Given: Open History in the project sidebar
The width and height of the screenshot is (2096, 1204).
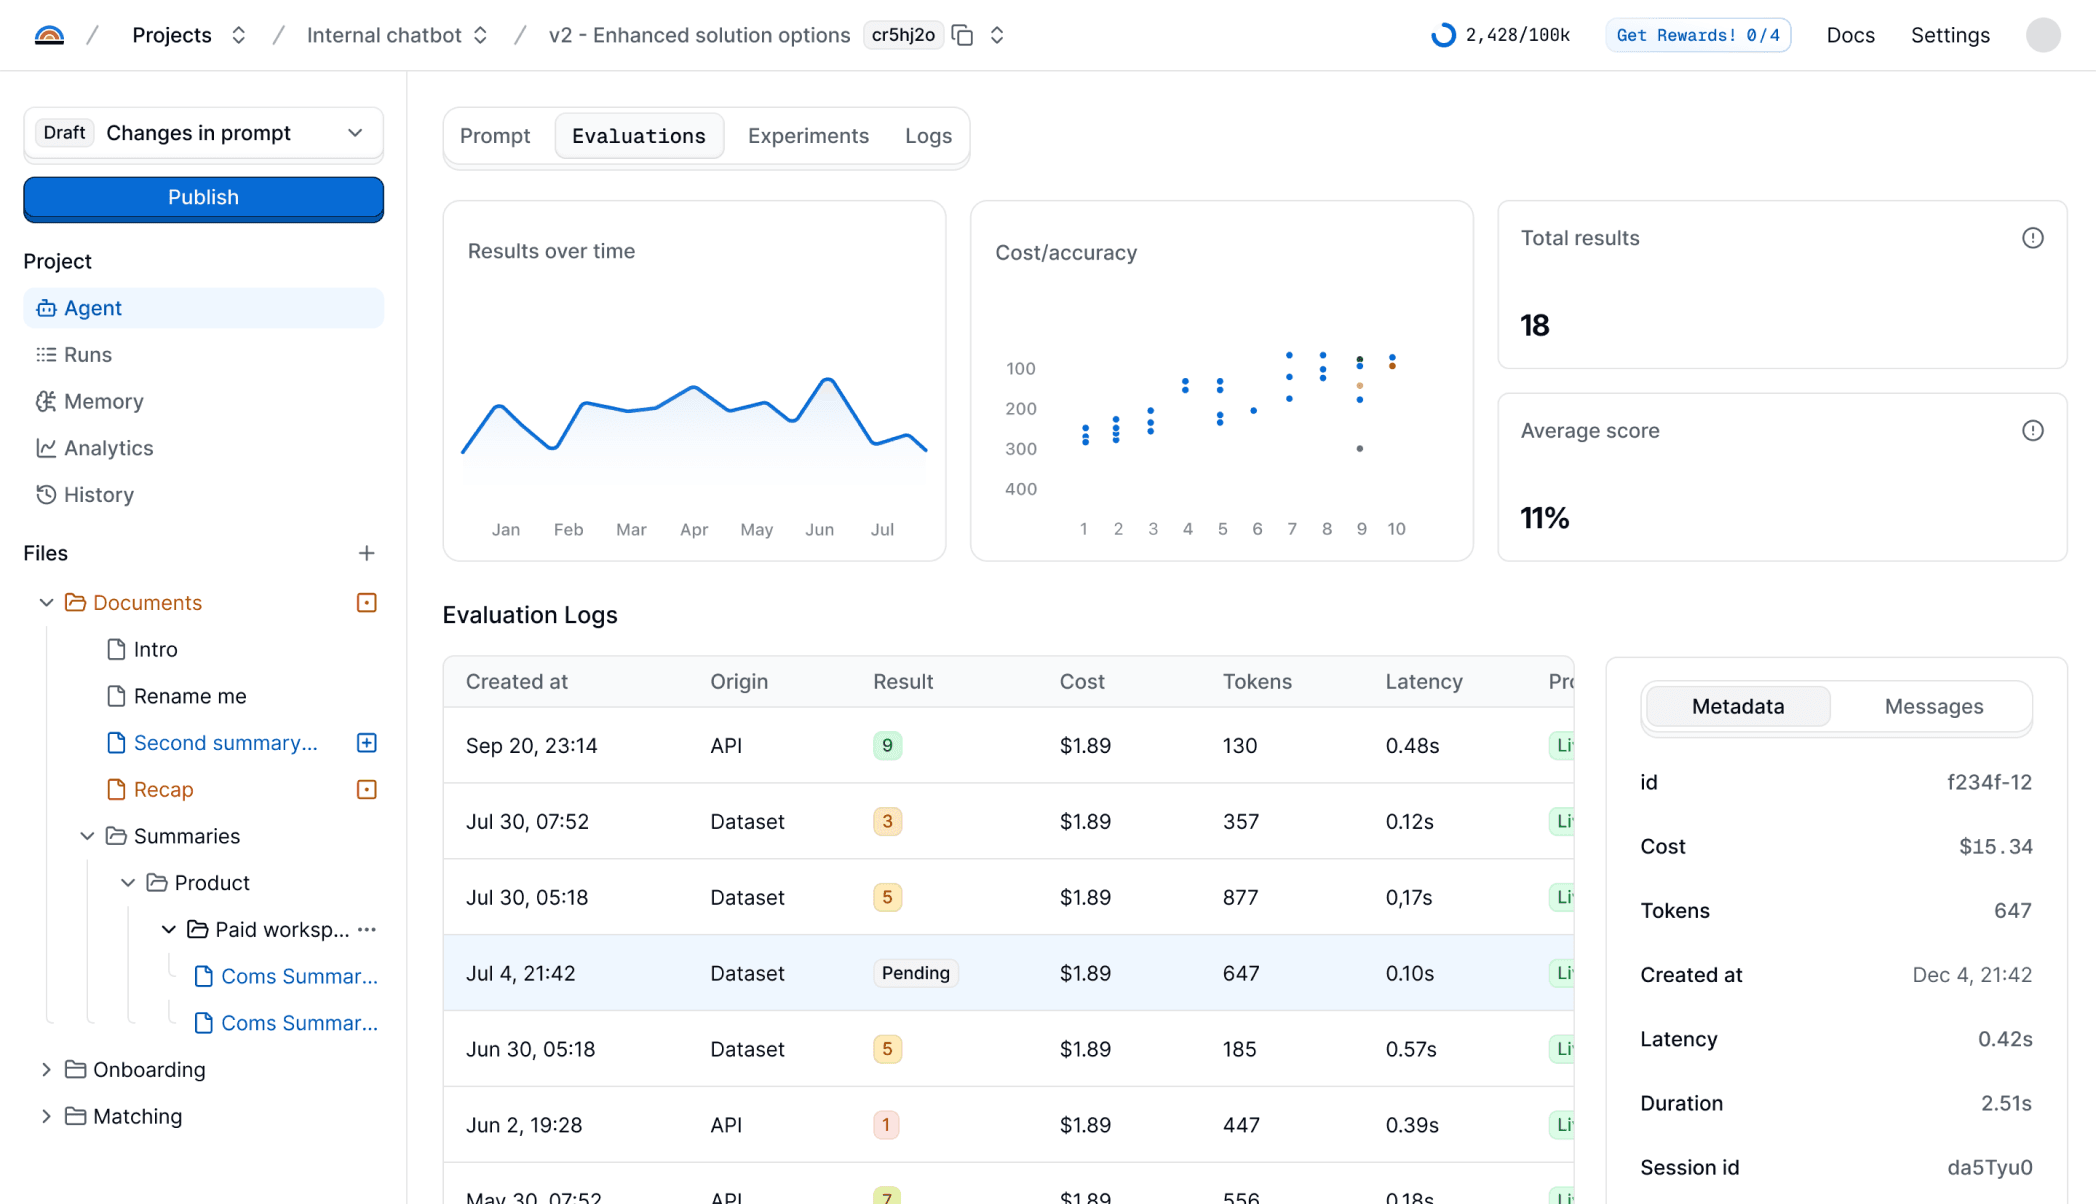Looking at the screenshot, I should [x=98, y=495].
